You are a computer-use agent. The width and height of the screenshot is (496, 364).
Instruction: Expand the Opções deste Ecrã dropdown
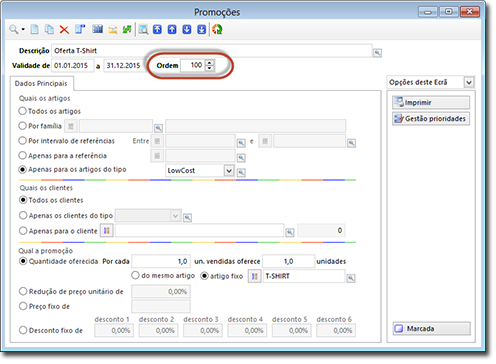469,82
